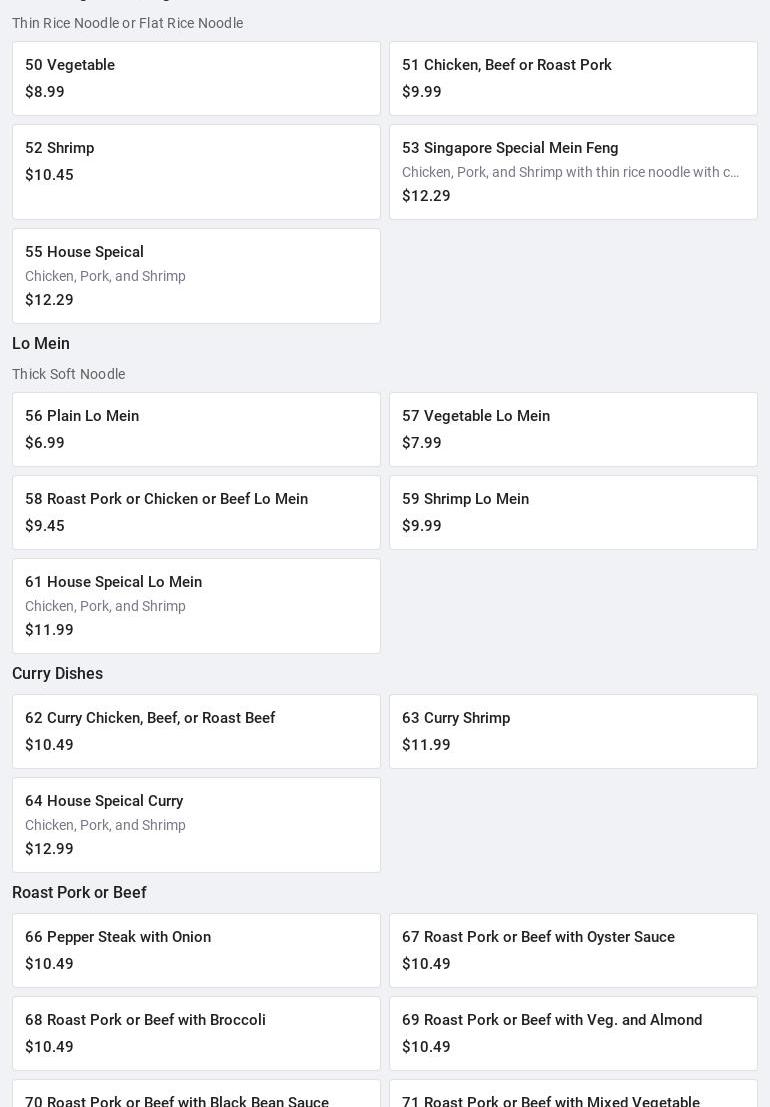
Task: Pick 66 Pepper Steak with Onion
Action: (196, 950)
